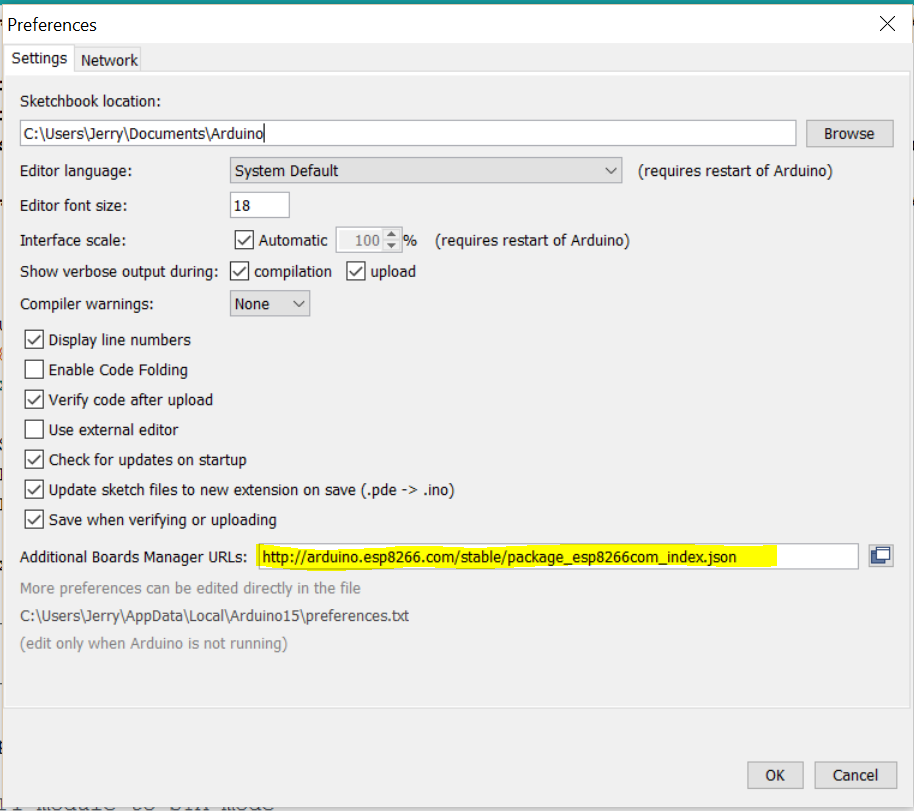Uncheck Display line numbers
914x811 pixels.
(x=34, y=339)
